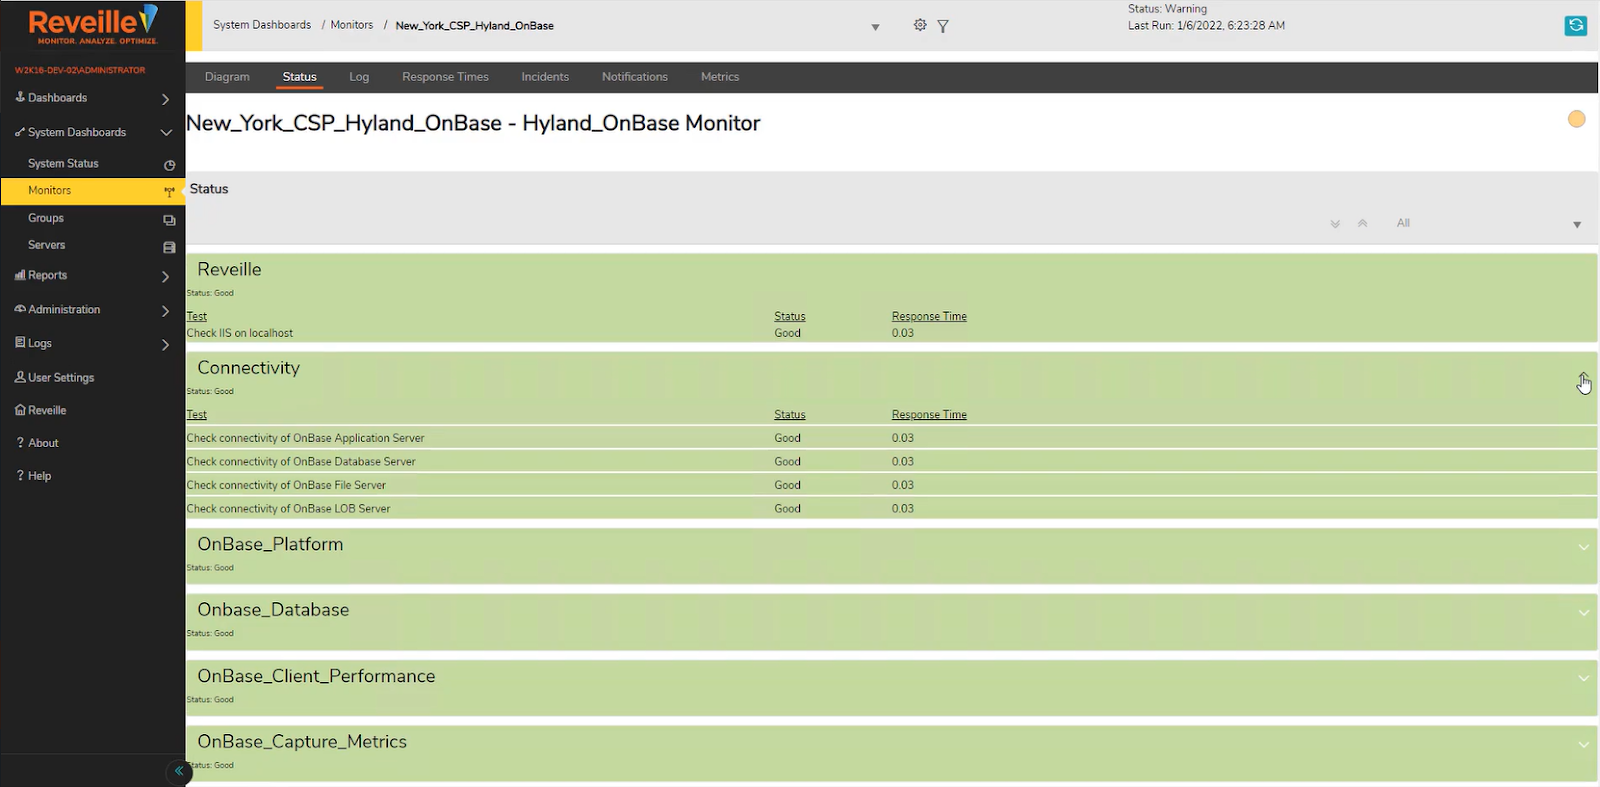The image size is (1600, 787).
Task: Click the orange warning status indicator
Action: coord(1577,119)
